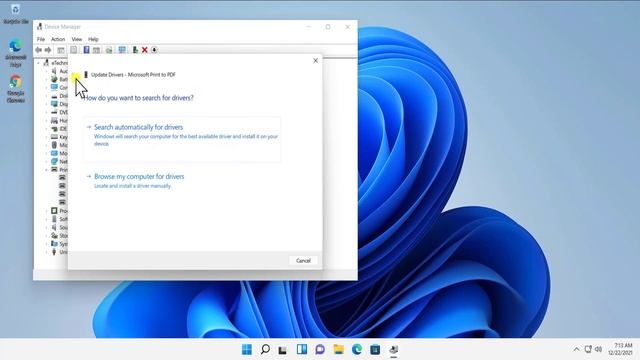This screenshot has height=360, width=640.
Task: Select the Sound controllers icon in device tree
Action: (x=54, y=227)
